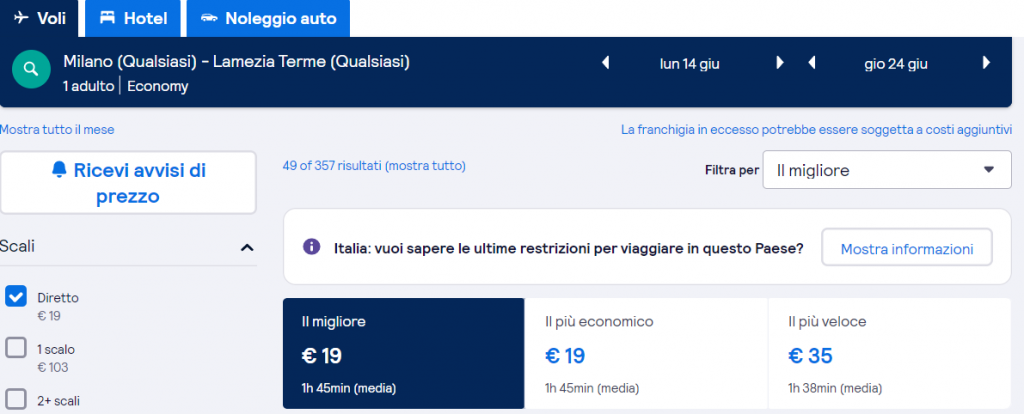Viewport: 1024px width, 414px height.
Task: Go to next day after lun 14 giu
Action: tap(780, 63)
